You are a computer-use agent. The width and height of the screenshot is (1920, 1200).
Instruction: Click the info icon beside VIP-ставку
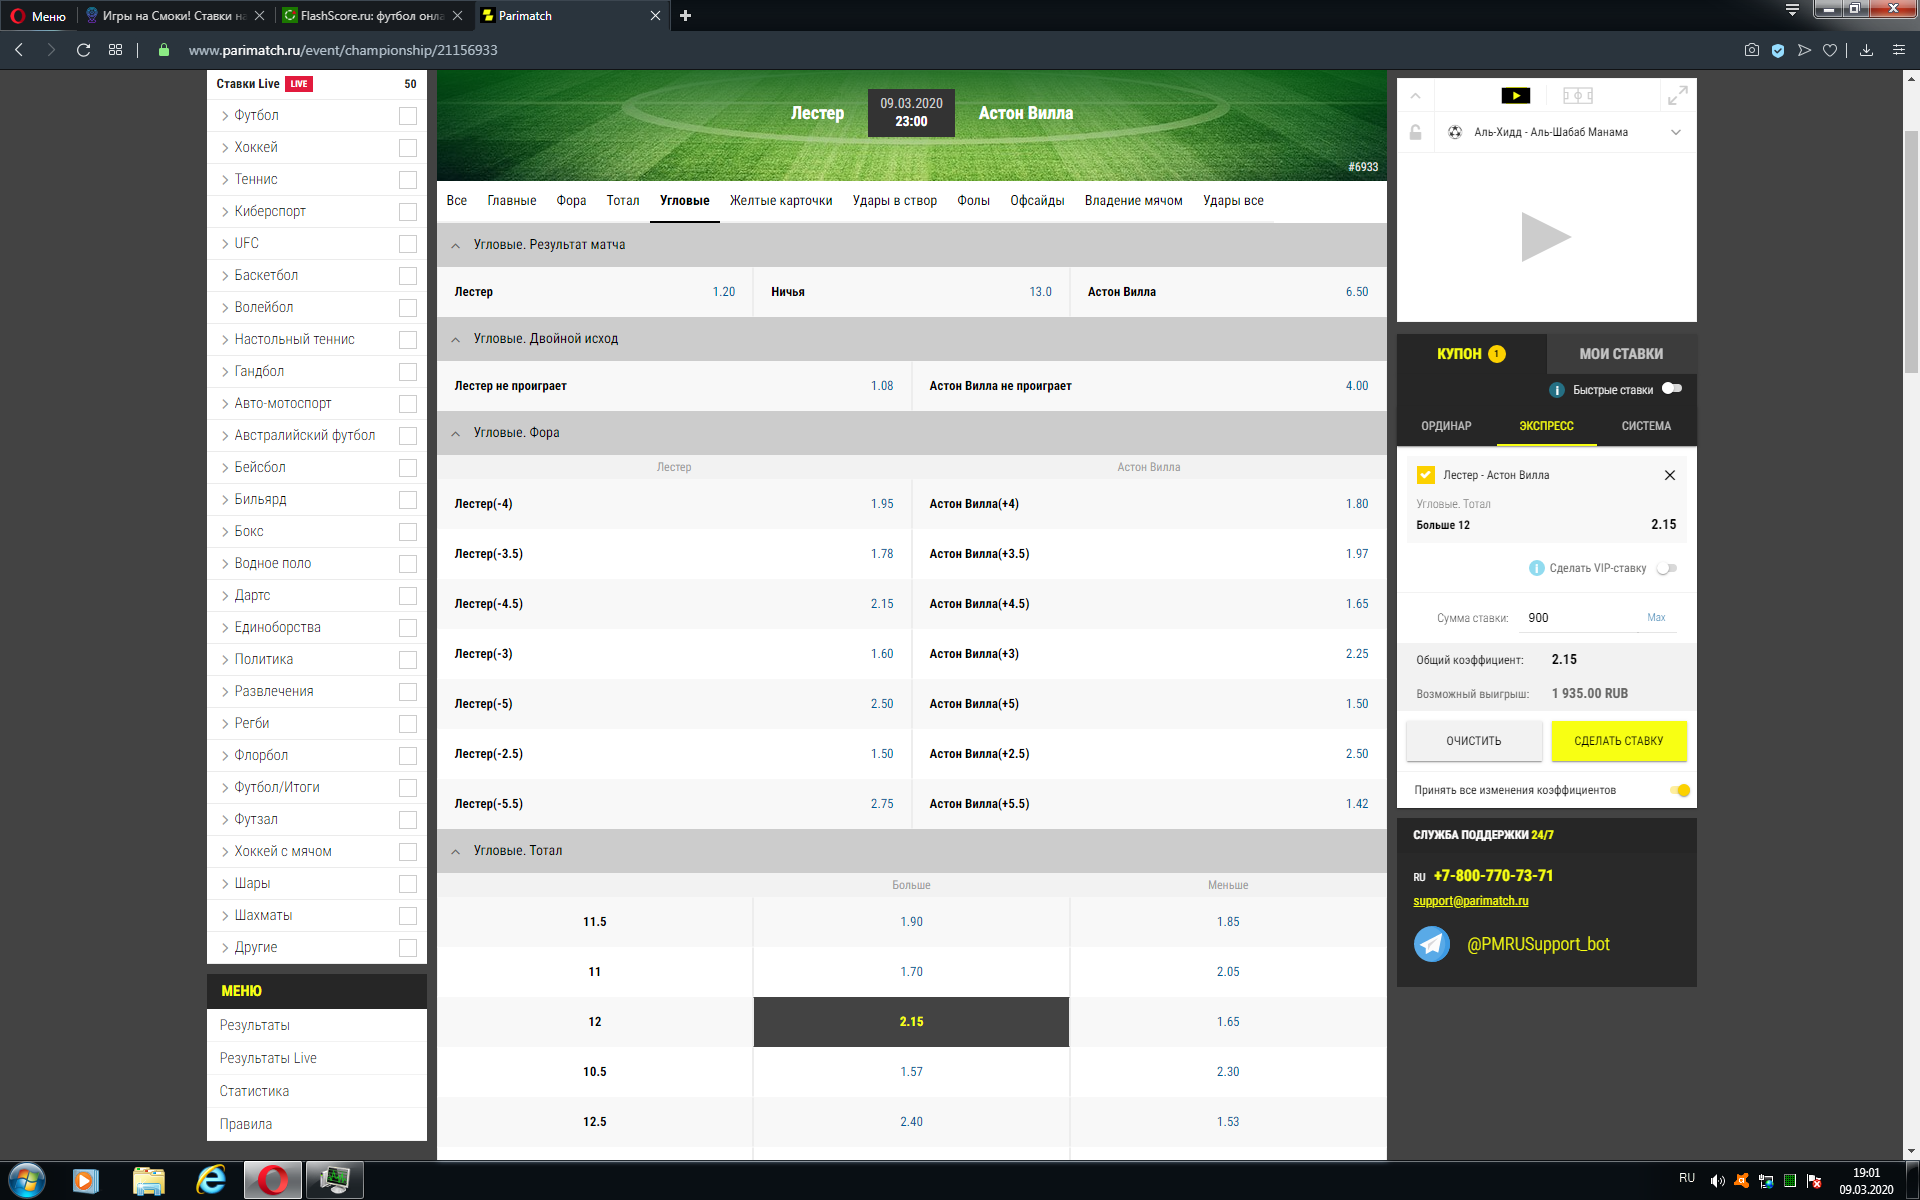pos(1536,568)
